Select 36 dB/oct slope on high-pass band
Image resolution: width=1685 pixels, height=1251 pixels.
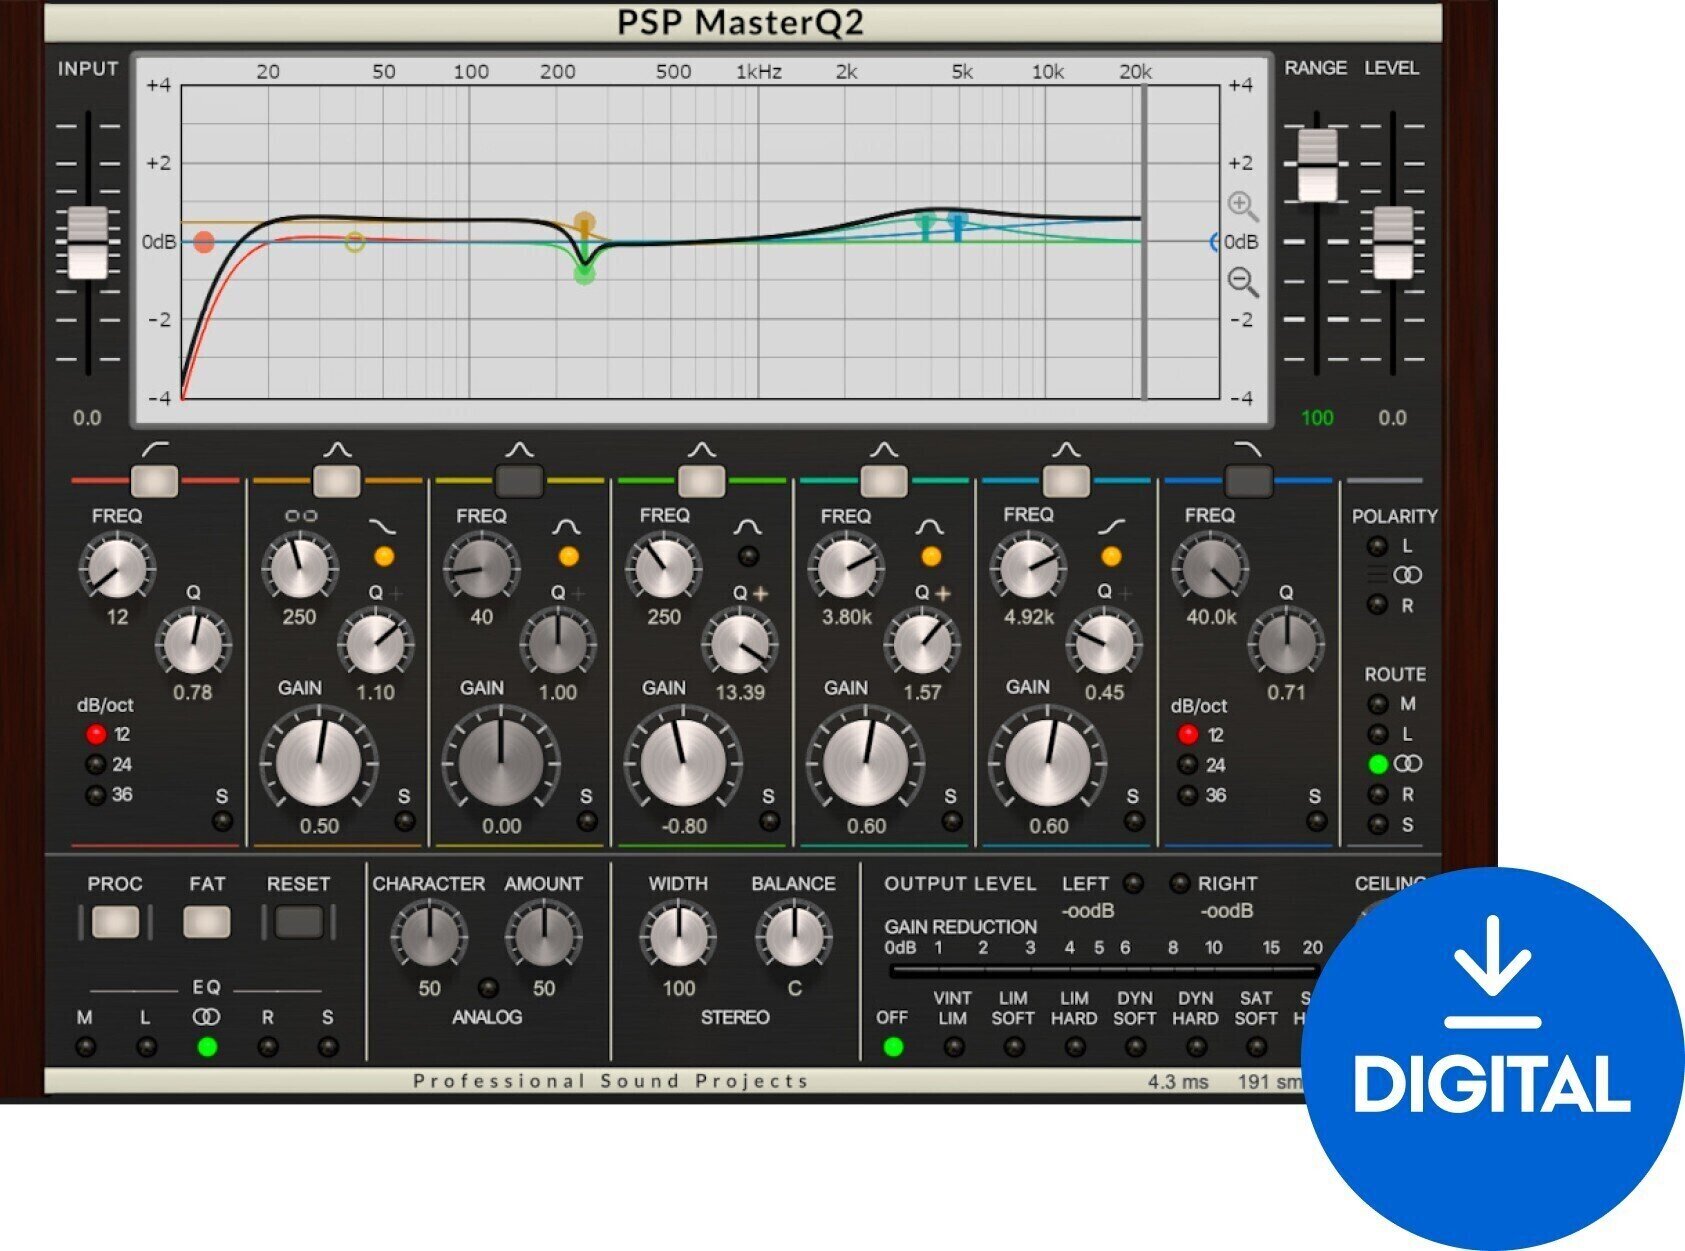(x=96, y=796)
